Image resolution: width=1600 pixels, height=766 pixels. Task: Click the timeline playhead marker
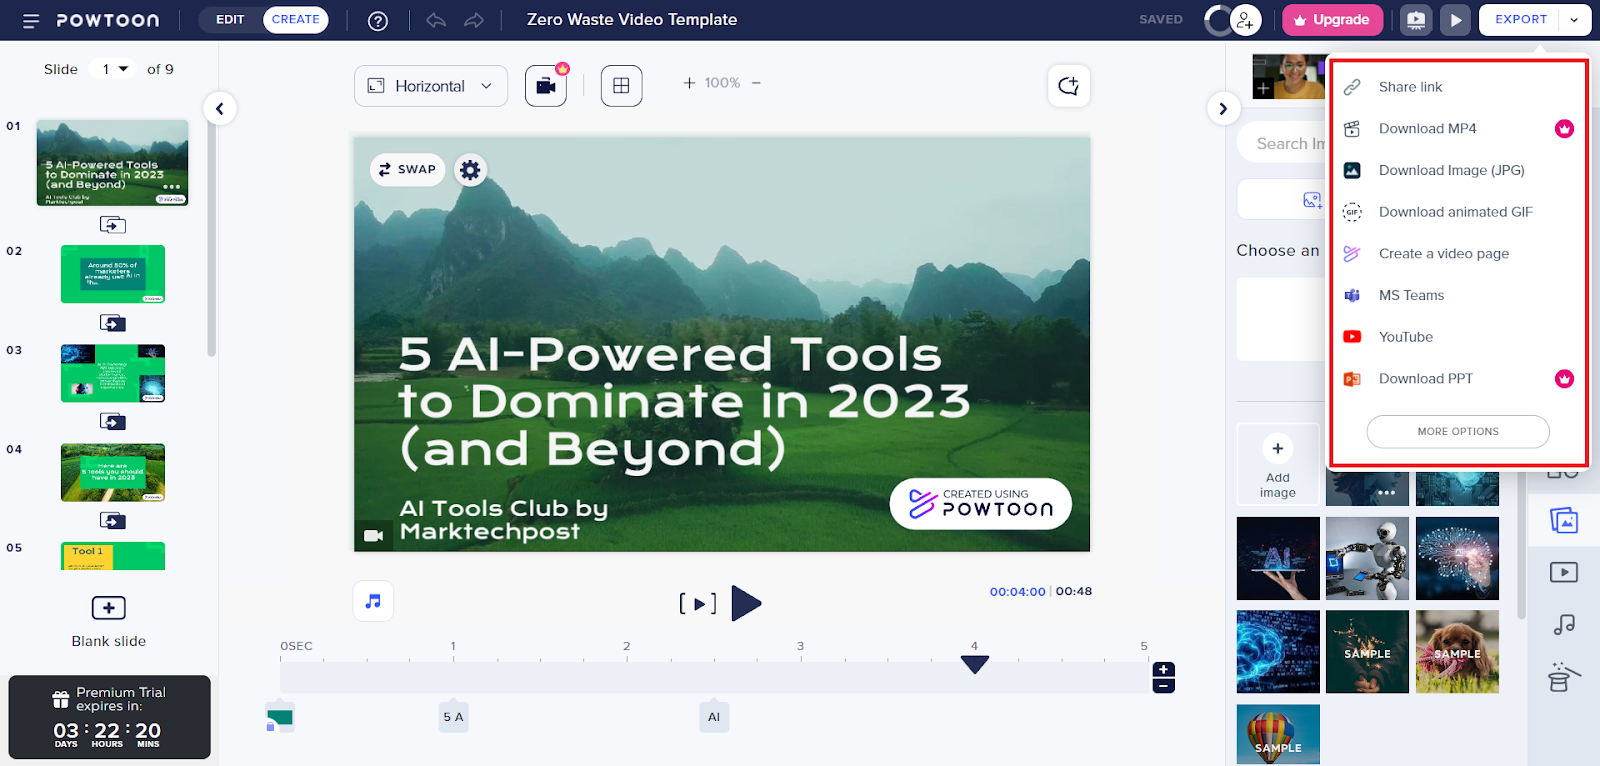[x=974, y=664]
